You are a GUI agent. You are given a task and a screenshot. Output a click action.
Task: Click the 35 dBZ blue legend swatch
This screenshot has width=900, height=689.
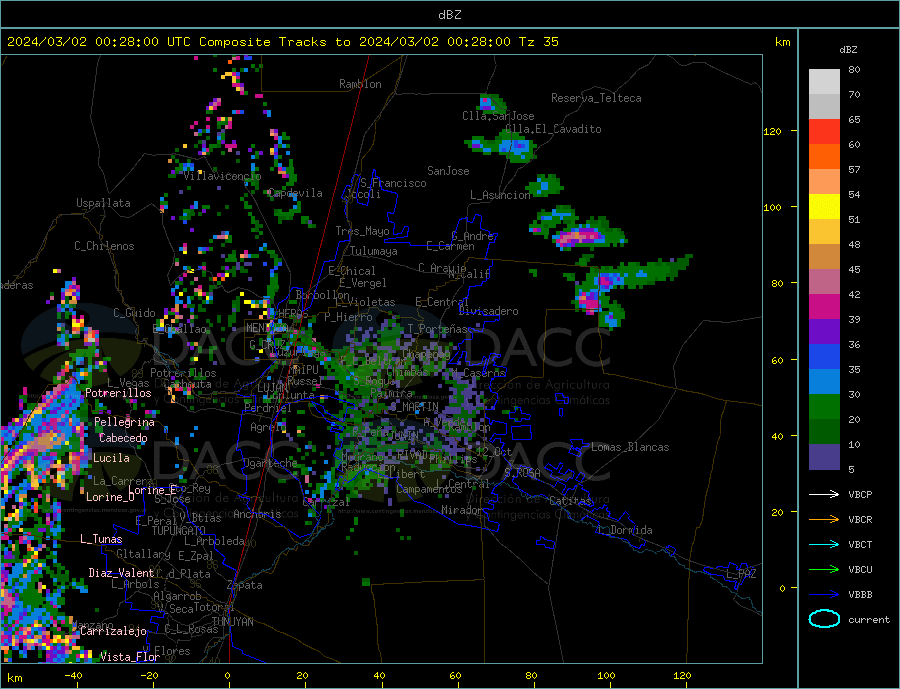point(824,357)
